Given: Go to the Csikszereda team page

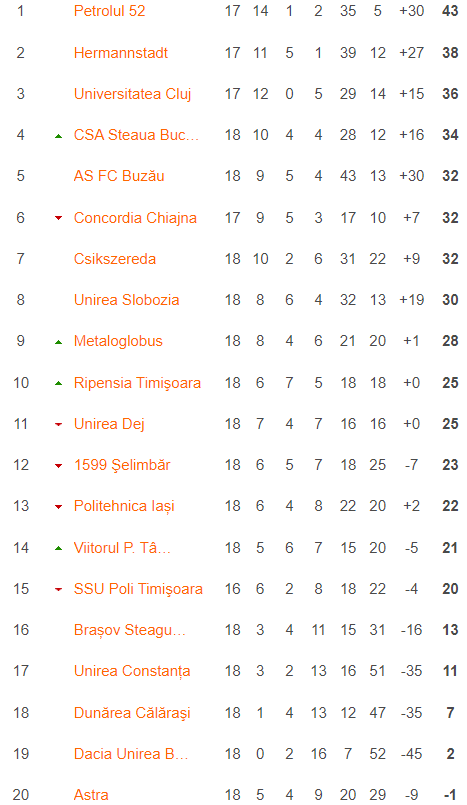Looking at the screenshot, I should point(115,259).
